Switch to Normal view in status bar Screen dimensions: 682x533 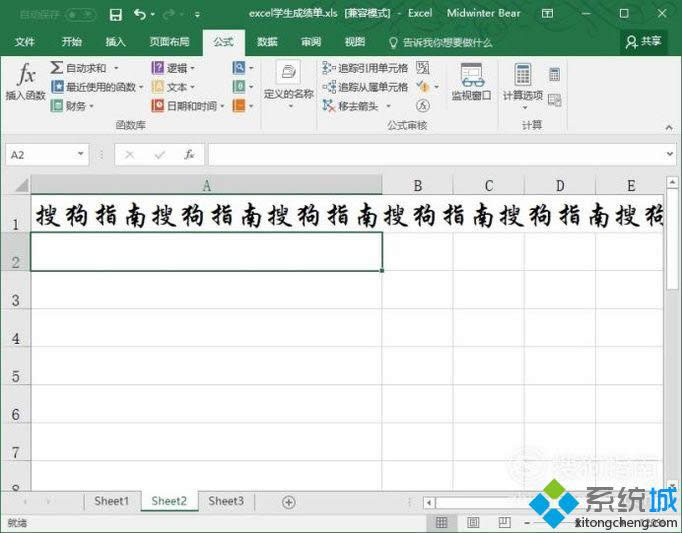tap(441, 522)
